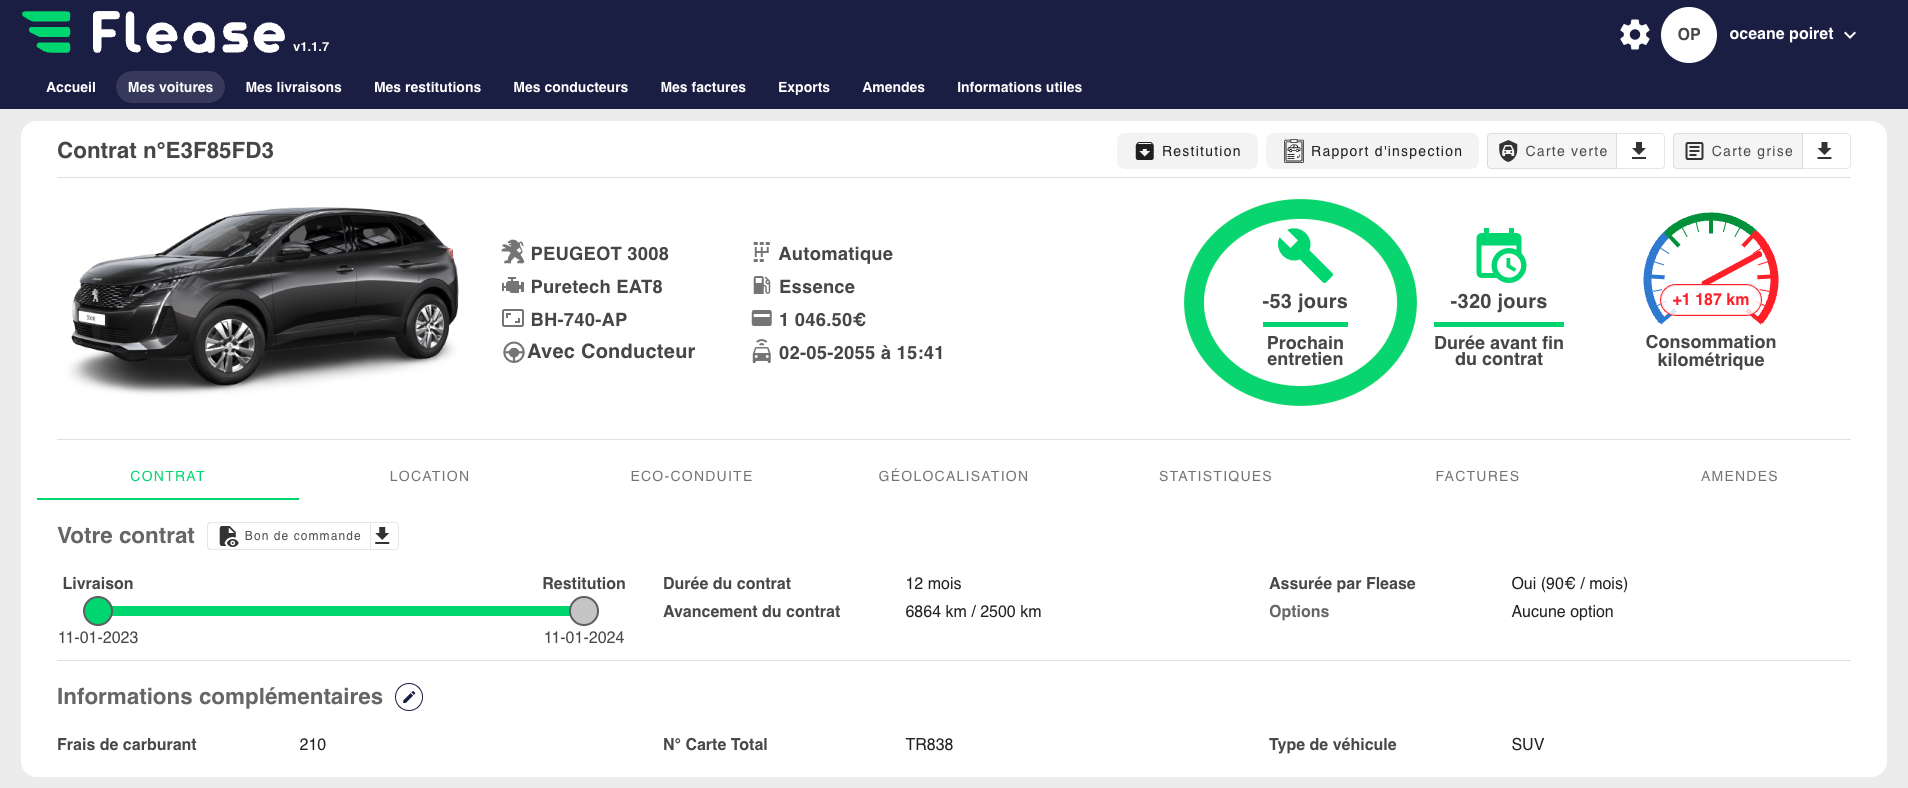Click the green contract progress bar
The image size is (1908, 788).
[341, 610]
